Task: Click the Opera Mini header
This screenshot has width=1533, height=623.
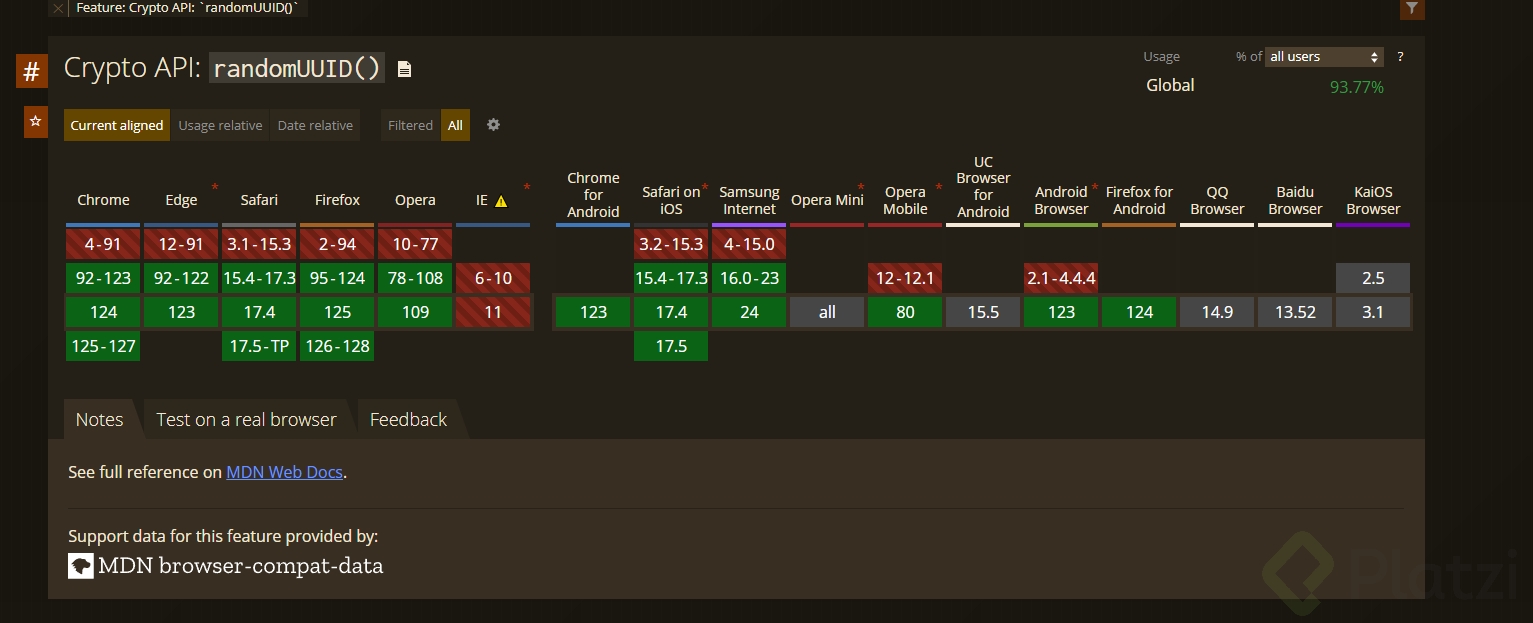Action: tap(827, 200)
